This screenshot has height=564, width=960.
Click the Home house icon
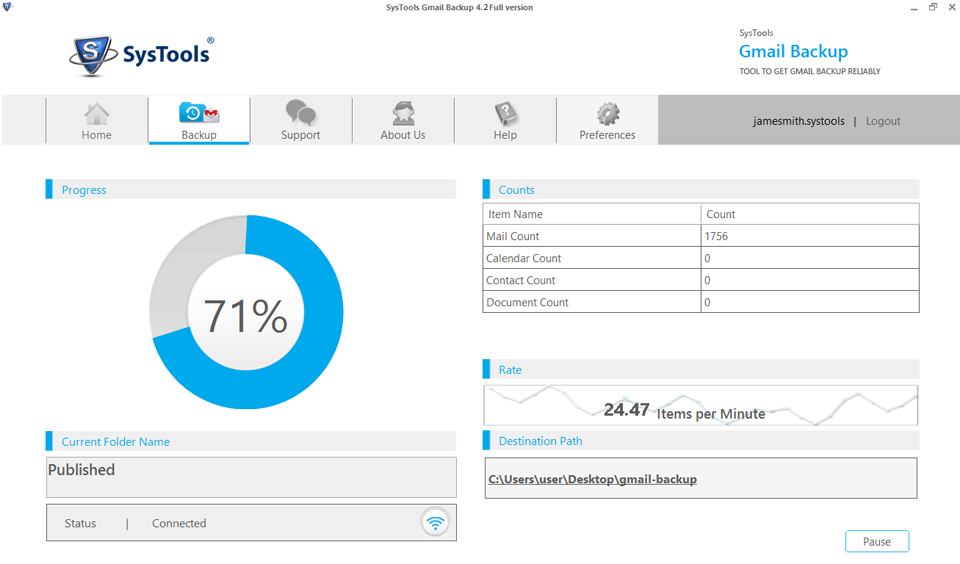[97, 113]
